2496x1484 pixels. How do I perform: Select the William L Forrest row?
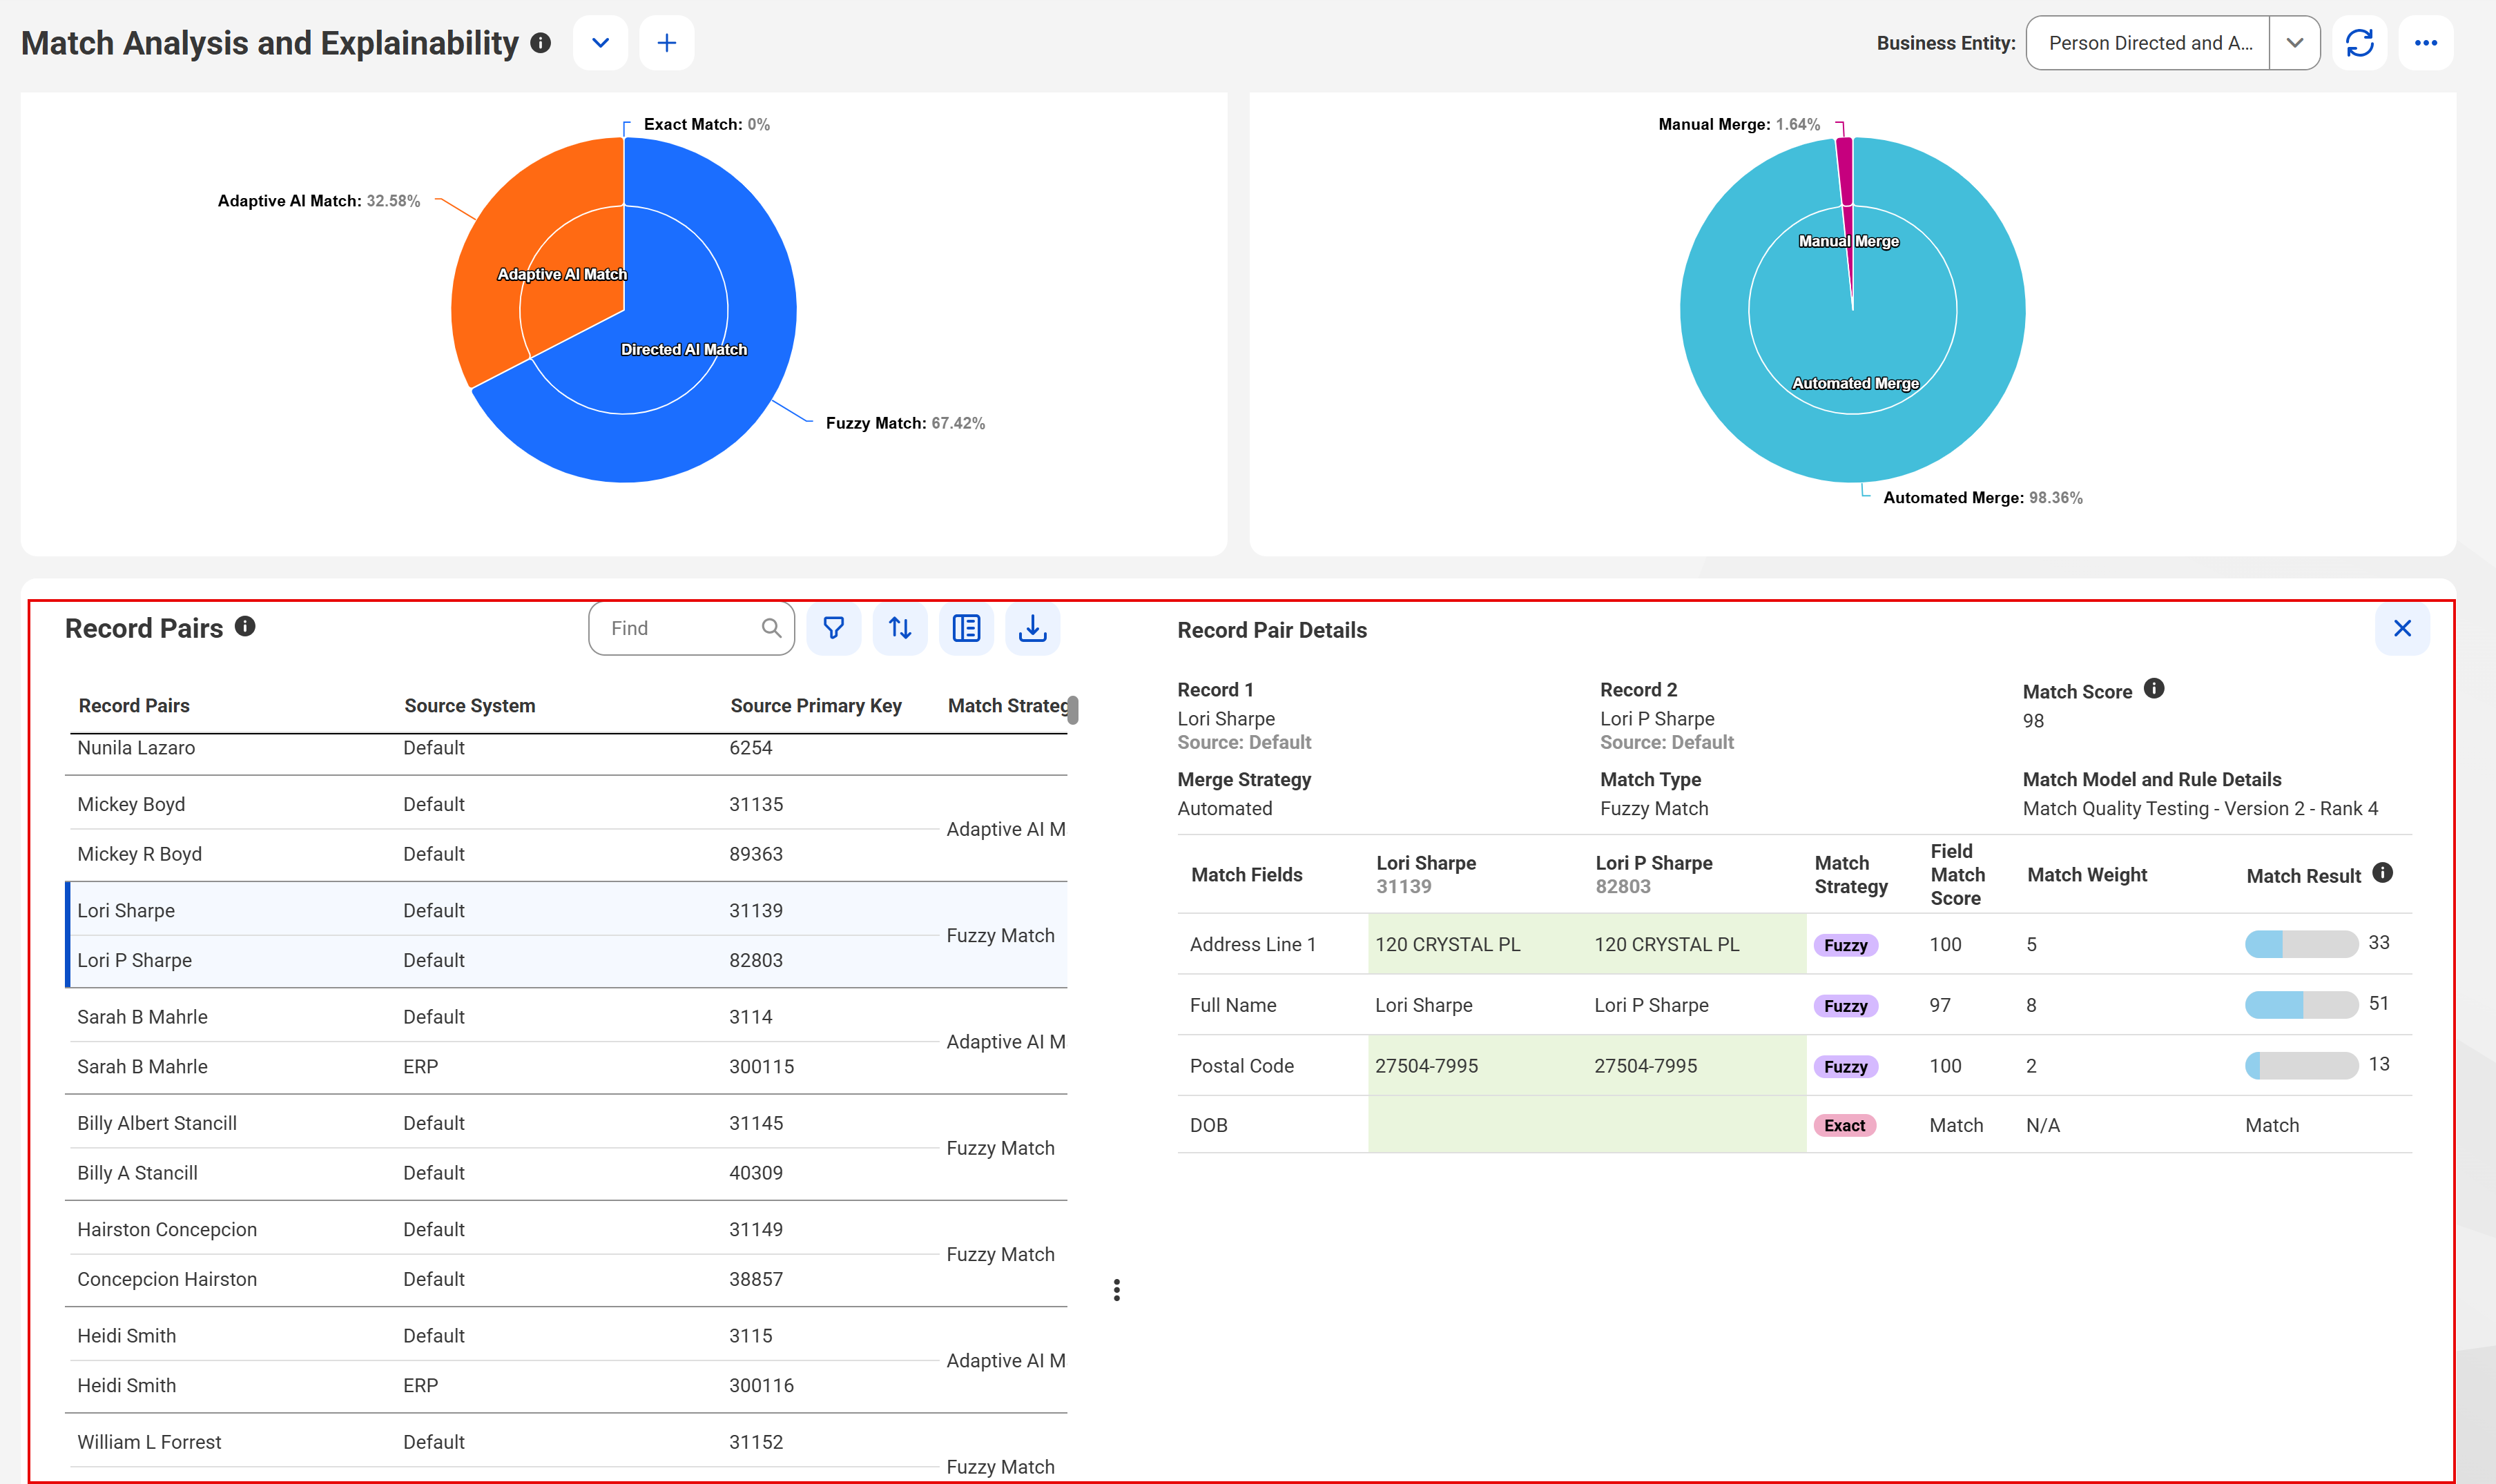point(504,1442)
